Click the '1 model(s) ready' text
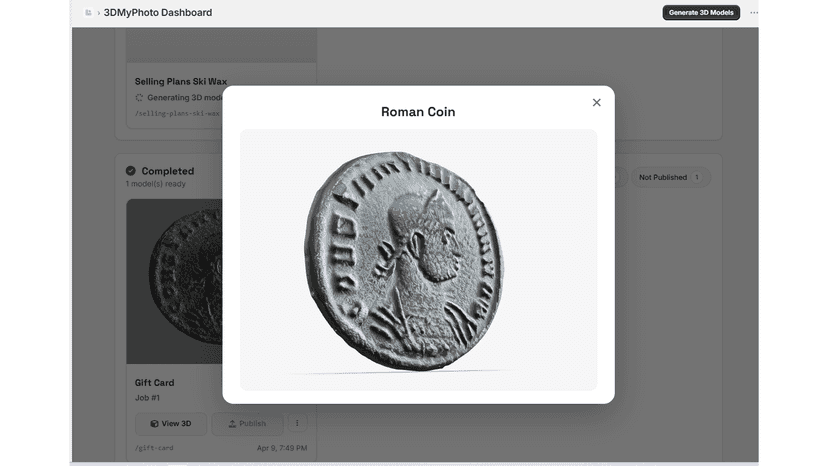828x466 pixels. coord(156,184)
